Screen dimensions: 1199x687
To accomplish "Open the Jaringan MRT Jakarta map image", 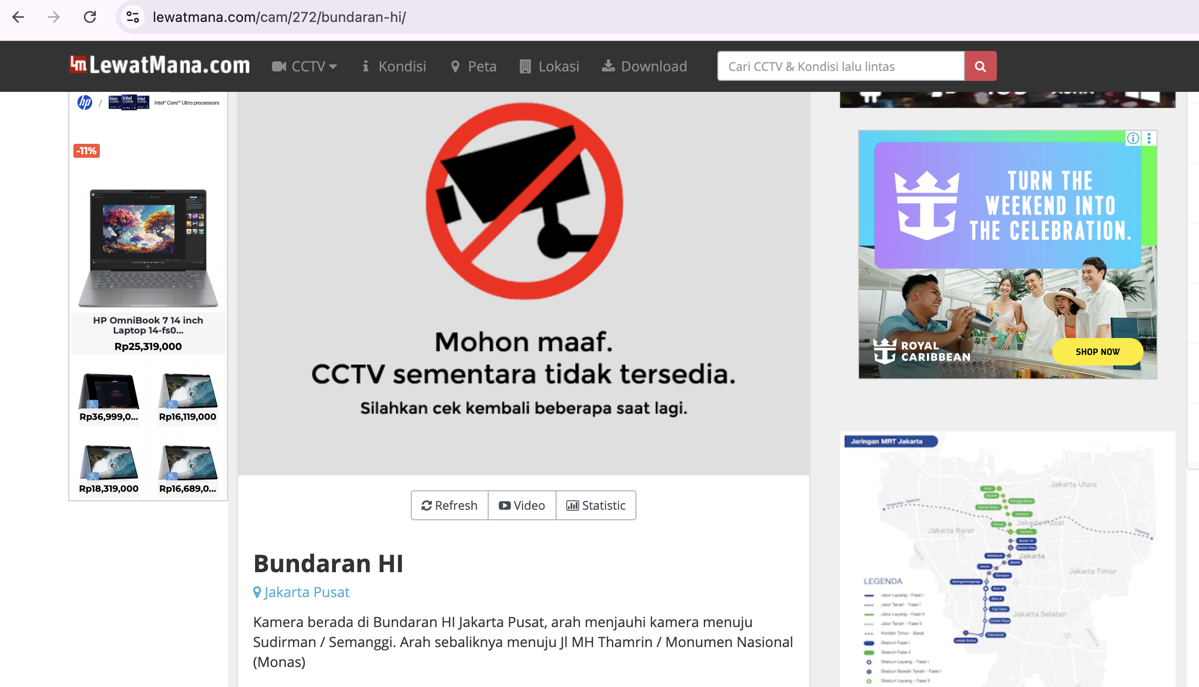I will pos(1007,559).
